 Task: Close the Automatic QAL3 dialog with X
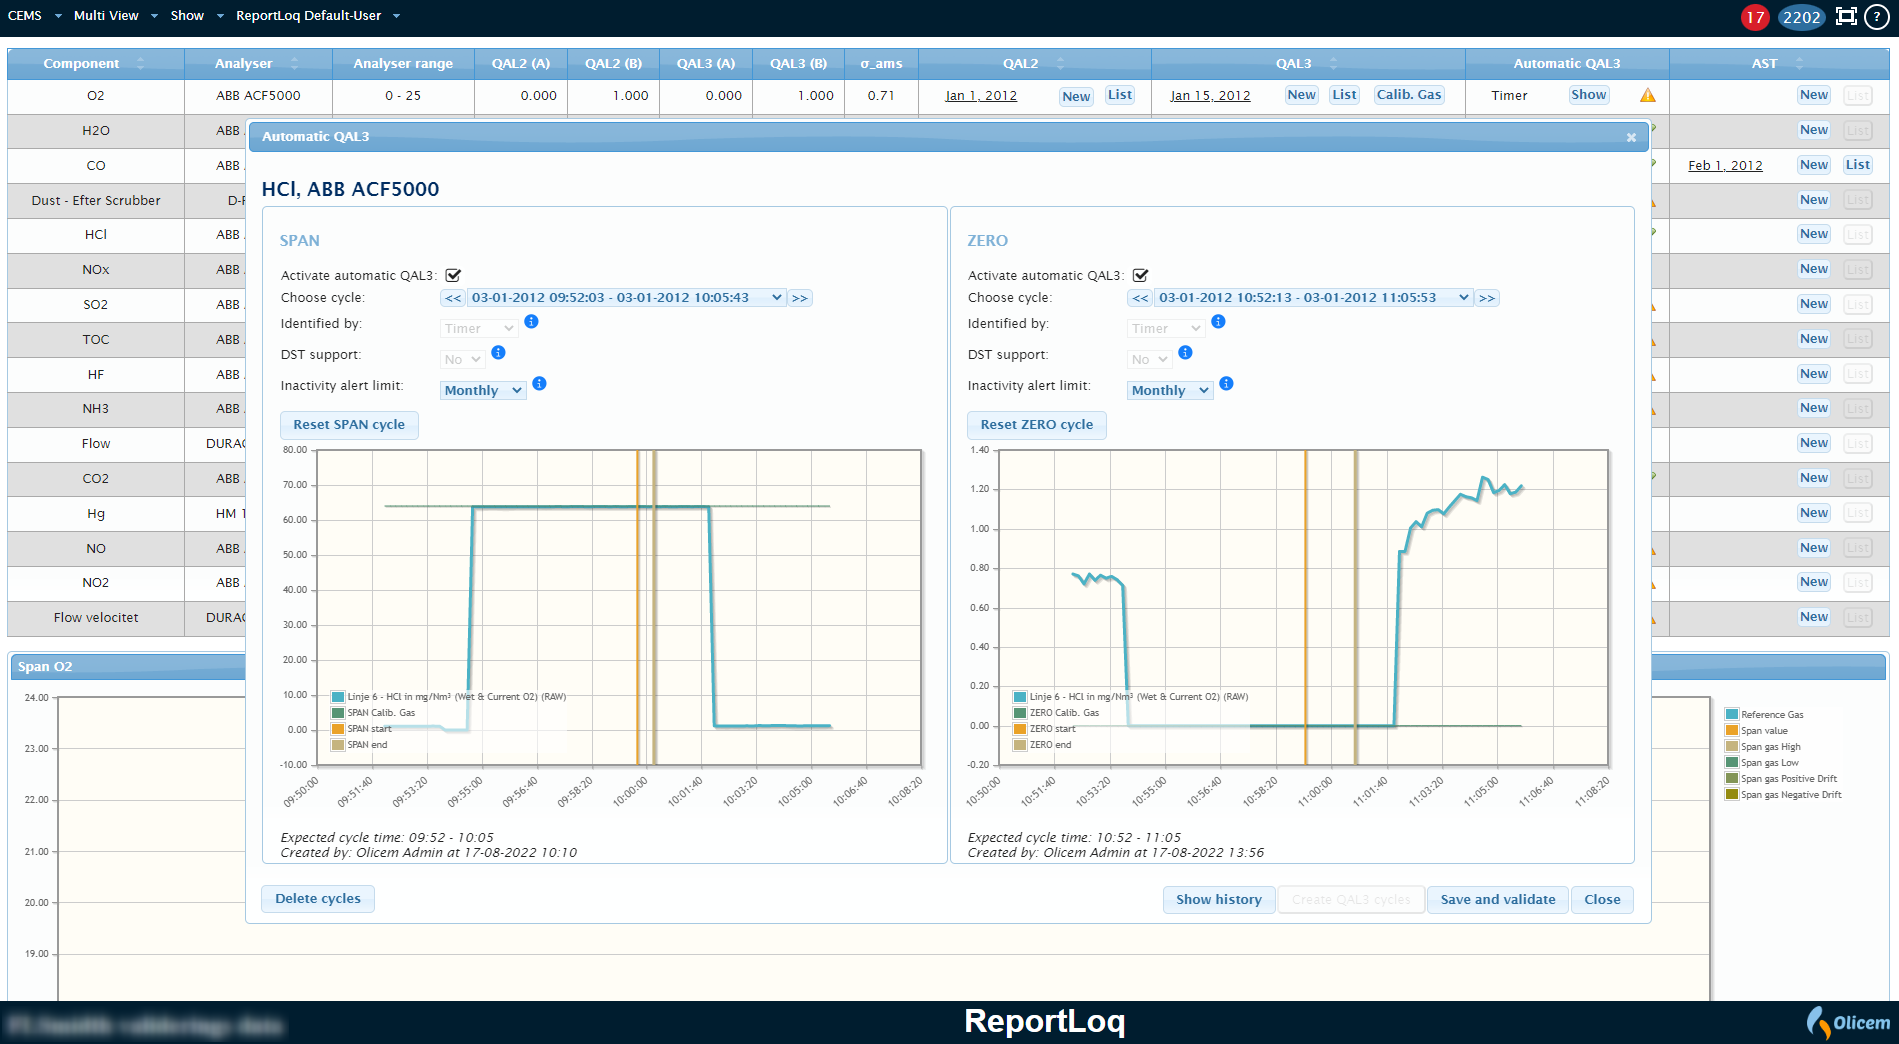tap(1631, 137)
